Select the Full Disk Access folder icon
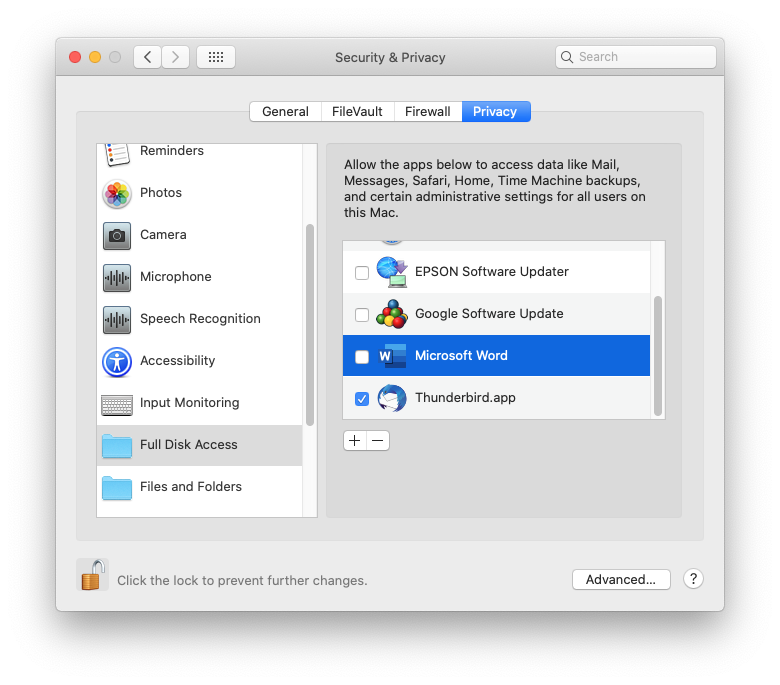Image resolution: width=780 pixels, height=685 pixels. [117, 446]
